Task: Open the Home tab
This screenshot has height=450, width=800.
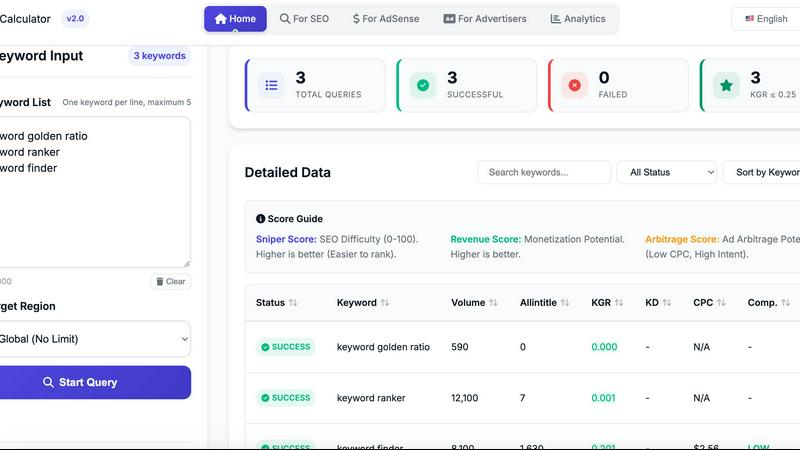Action: click(235, 19)
